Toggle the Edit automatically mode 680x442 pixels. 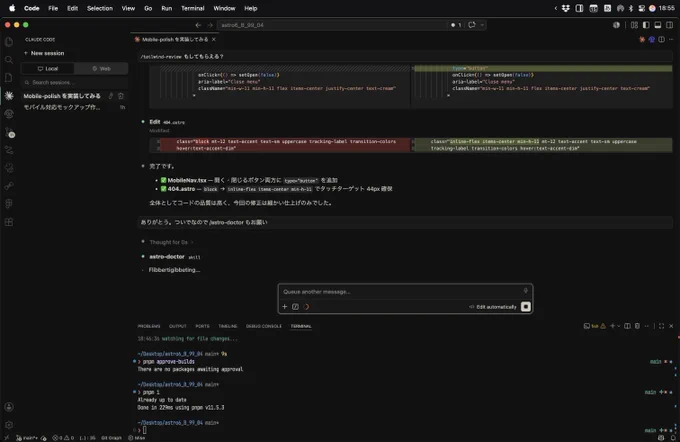[493, 307]
